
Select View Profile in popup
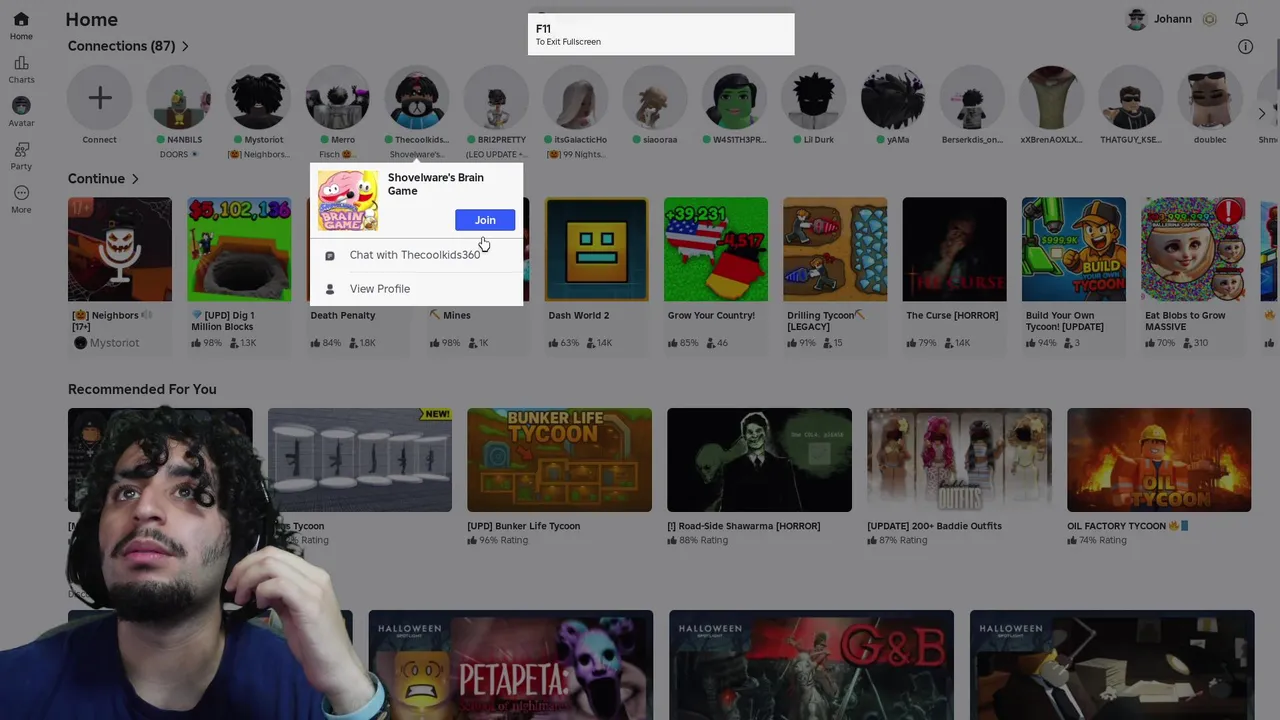416,289
